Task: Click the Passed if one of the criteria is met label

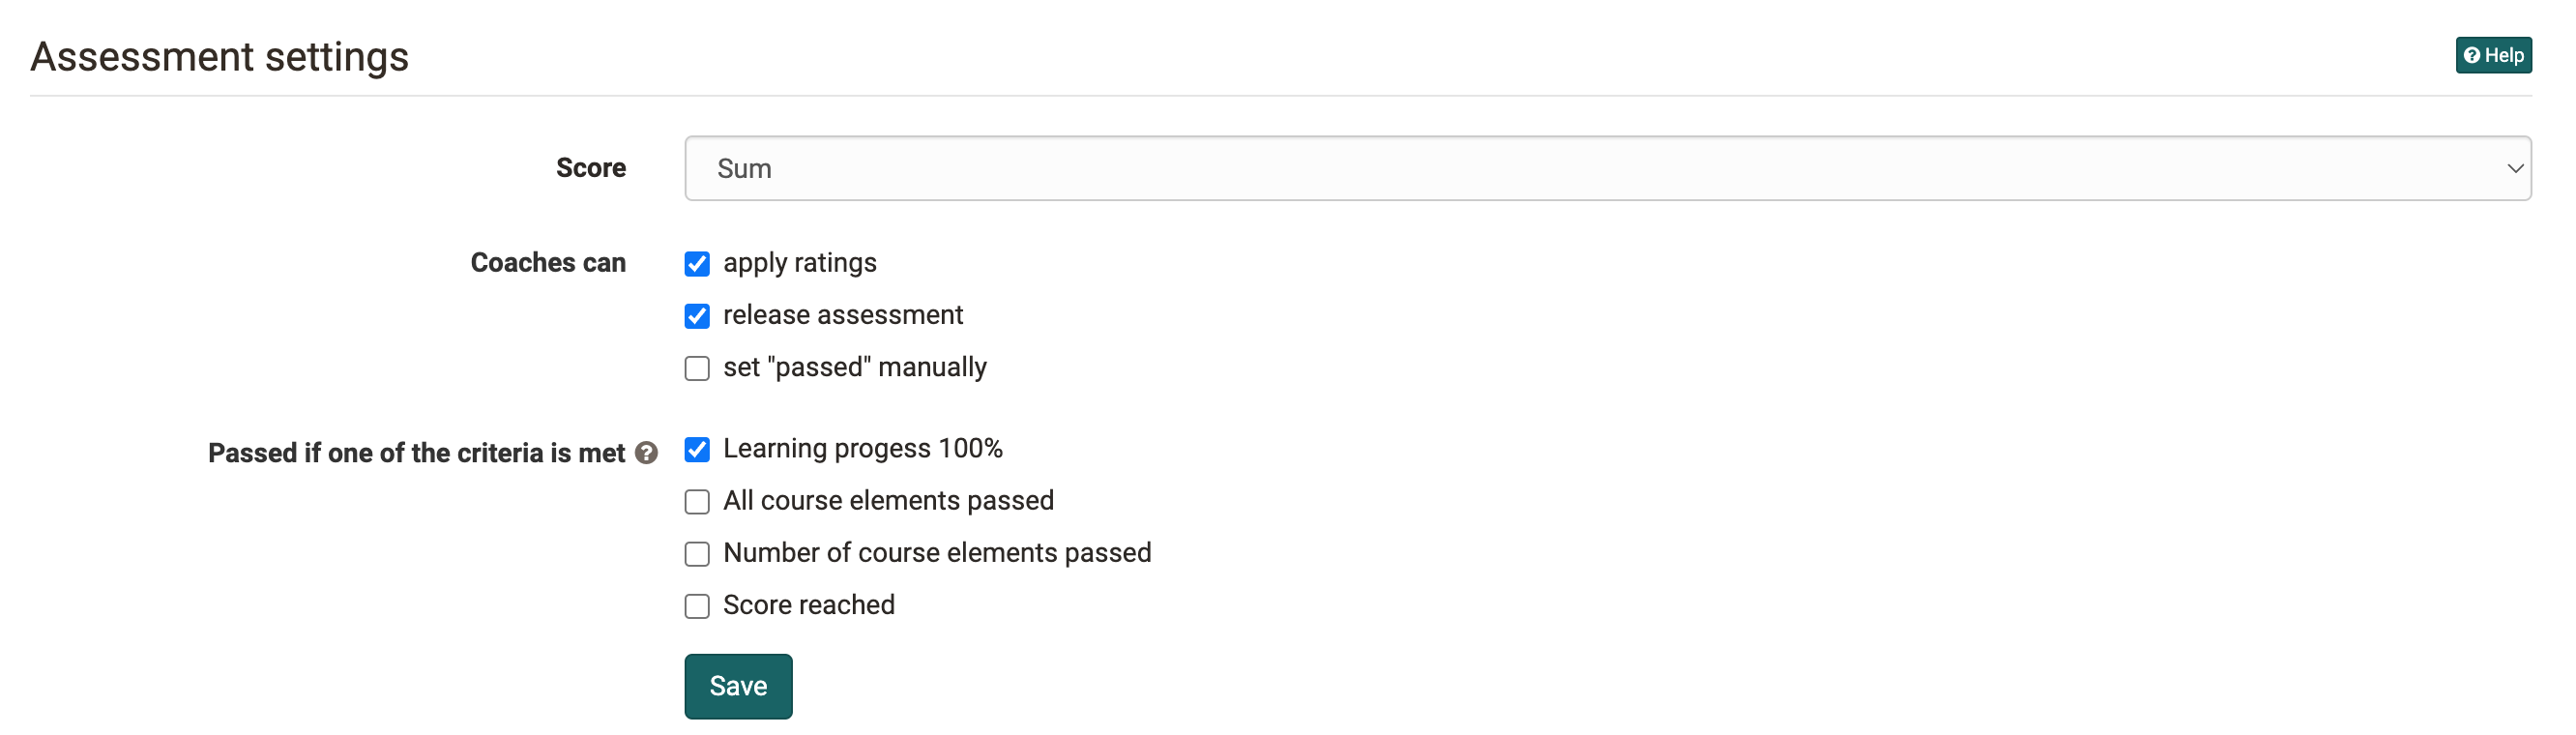Action: (420, 453)
